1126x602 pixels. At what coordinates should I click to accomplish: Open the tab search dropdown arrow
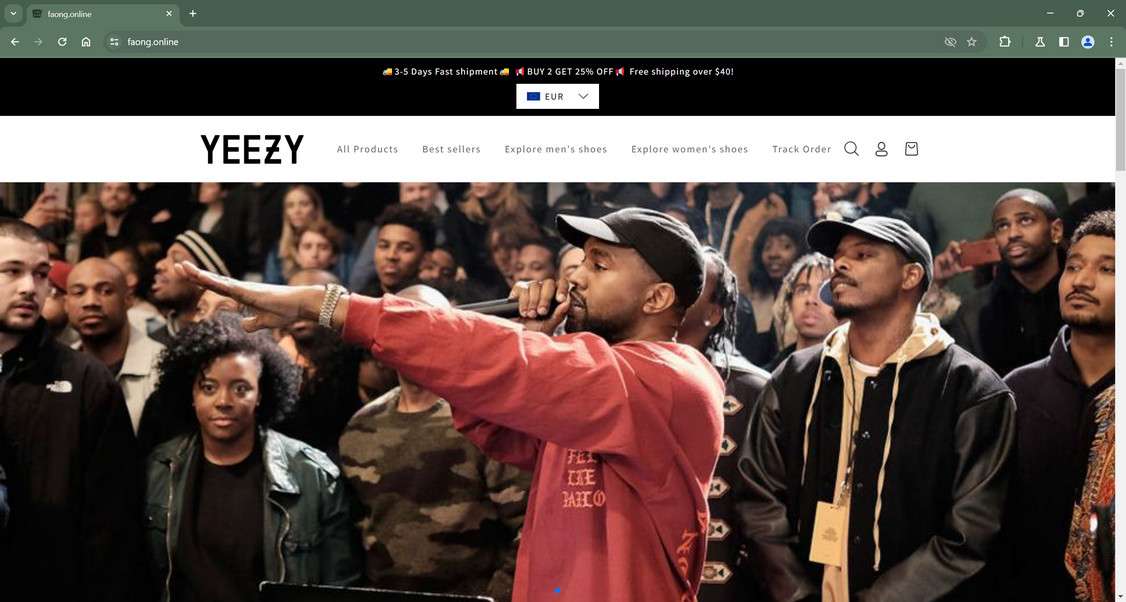(x=13, y=13)
